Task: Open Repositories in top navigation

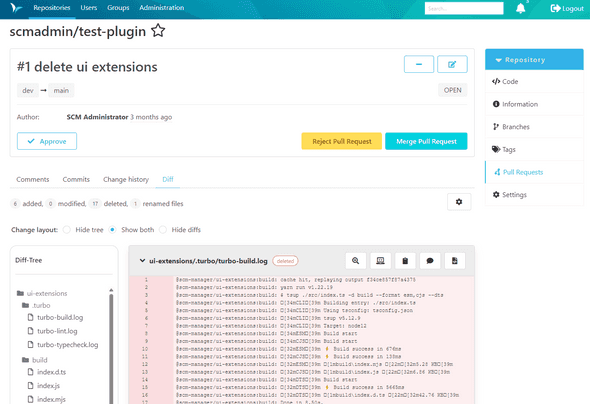Action: tap(52, 8)
